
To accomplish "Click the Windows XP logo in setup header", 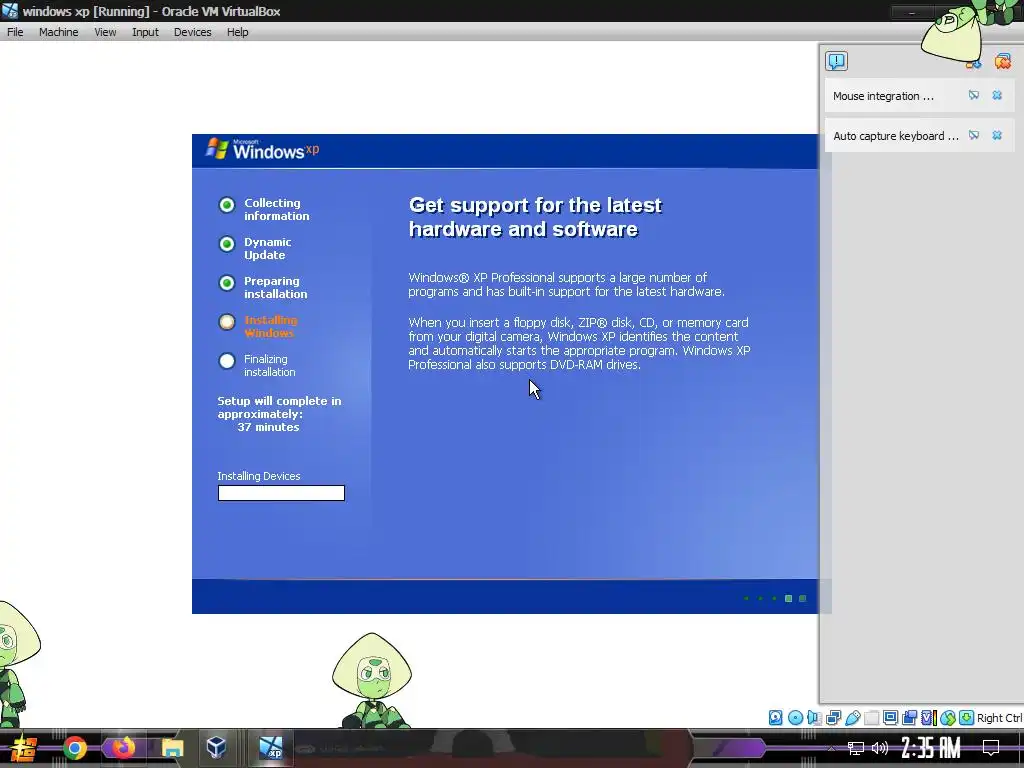I will click(262, 150).
